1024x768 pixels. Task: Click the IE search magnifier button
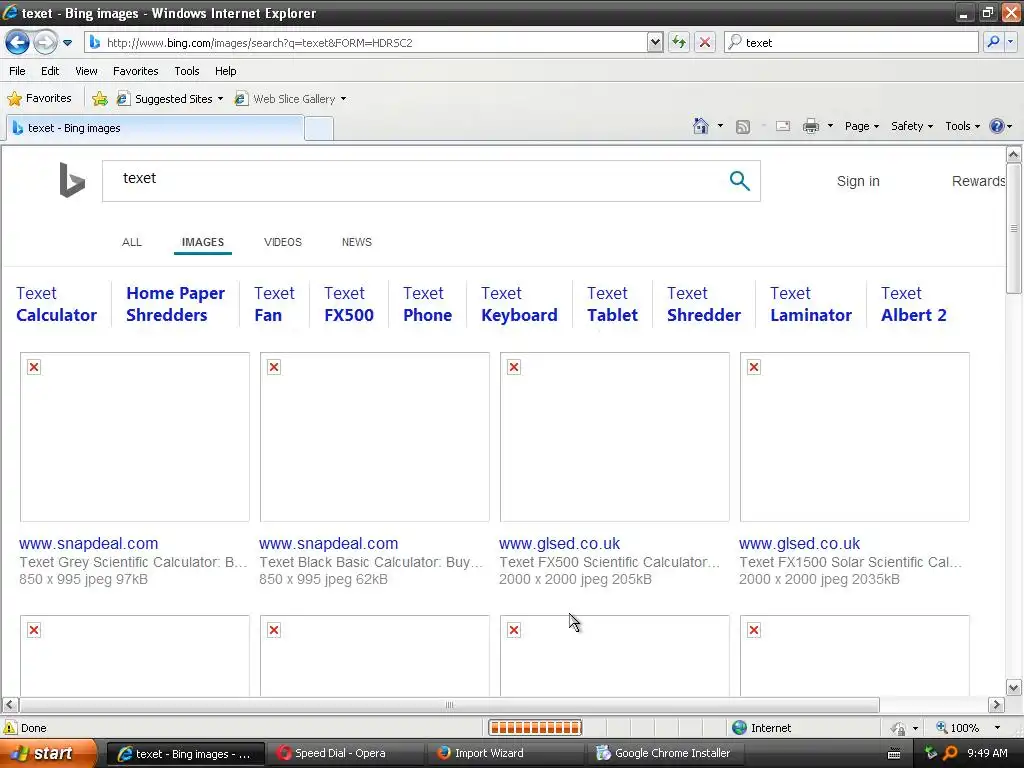click(x=993, y=42)
